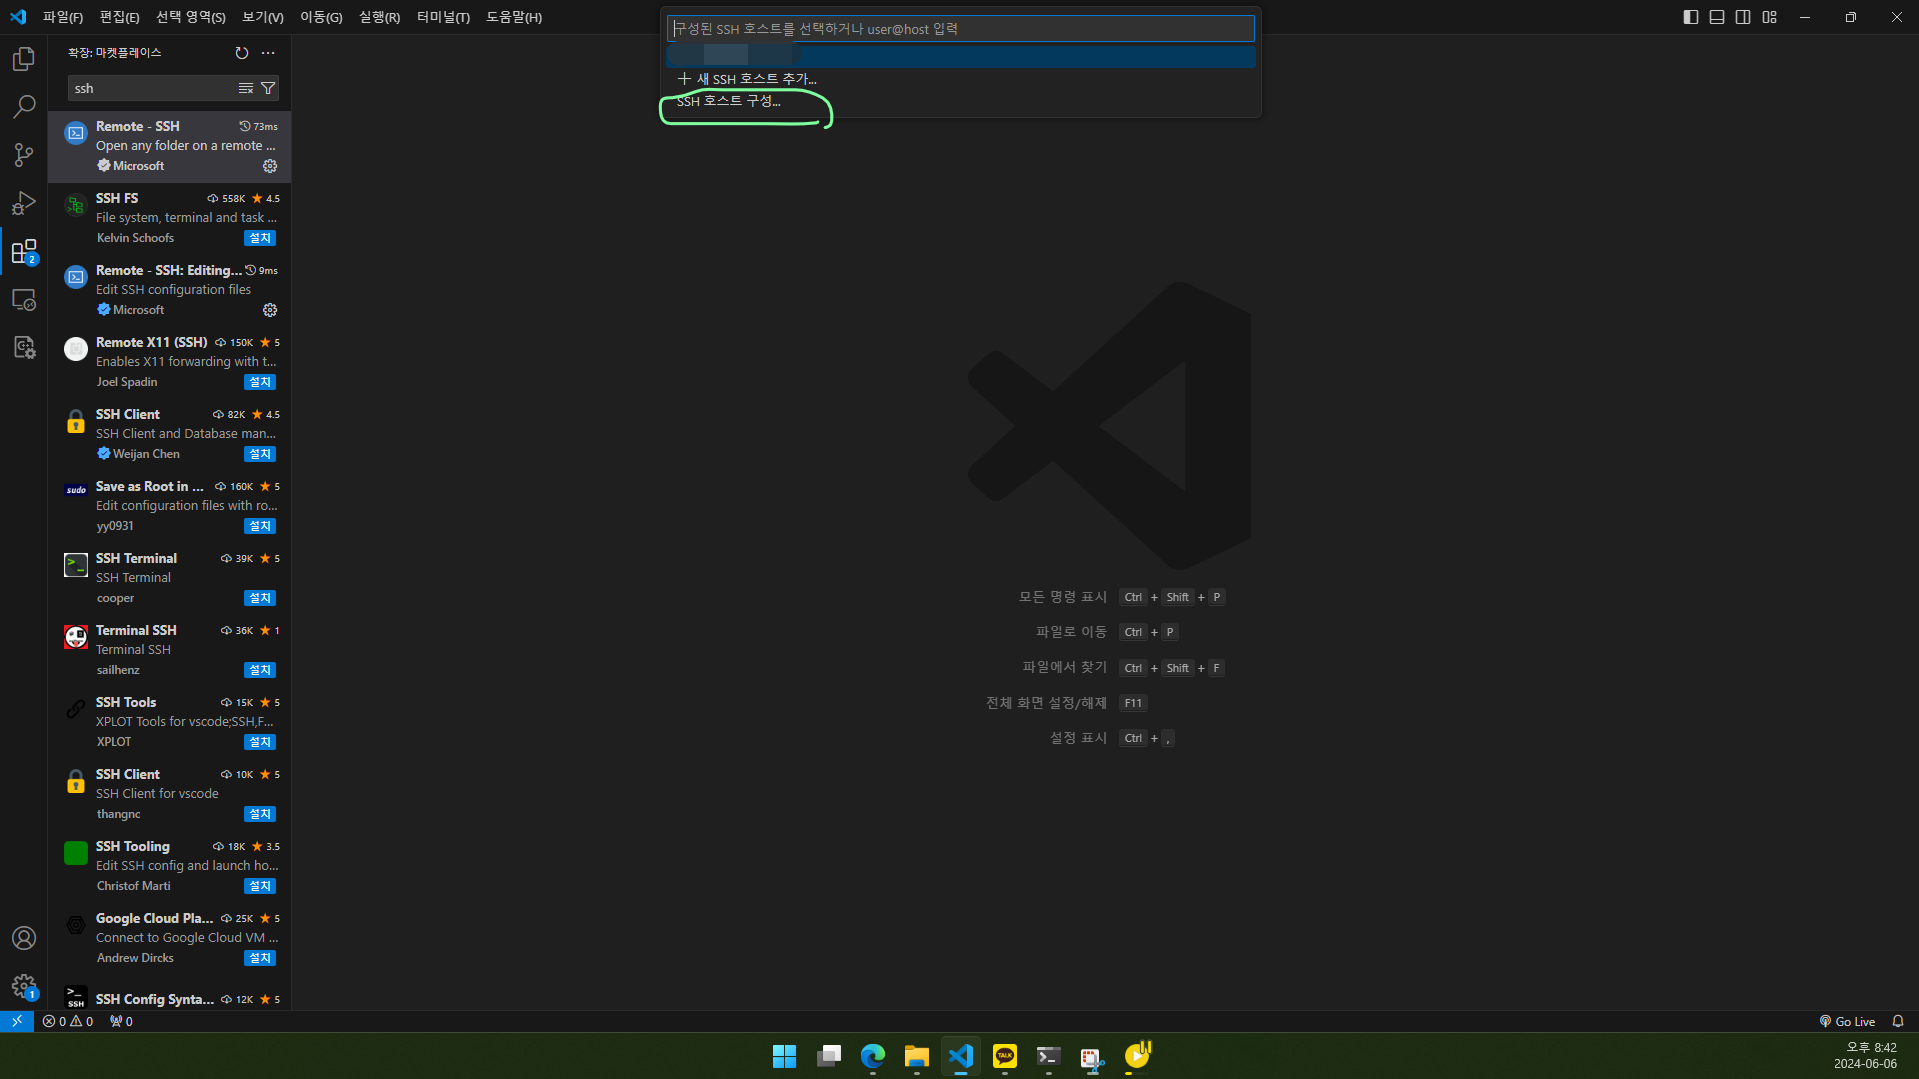Open Remote - SSH: Editing manage gear
Viewport: 1919px width, 1079px height.
click(x=270, y=310)
